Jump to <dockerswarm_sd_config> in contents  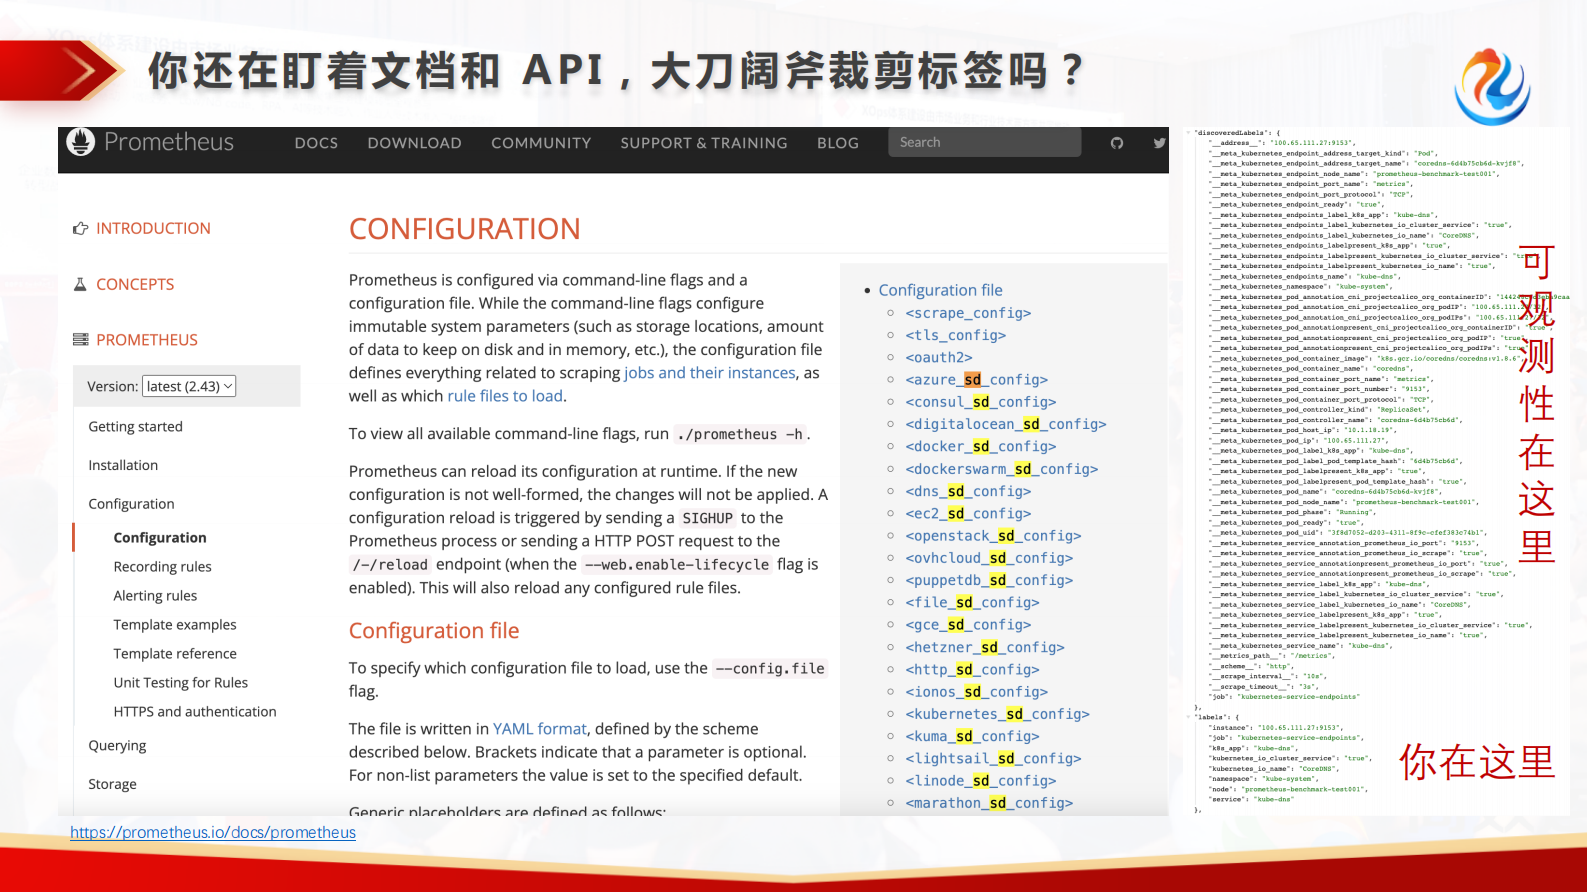[1001, 468]
